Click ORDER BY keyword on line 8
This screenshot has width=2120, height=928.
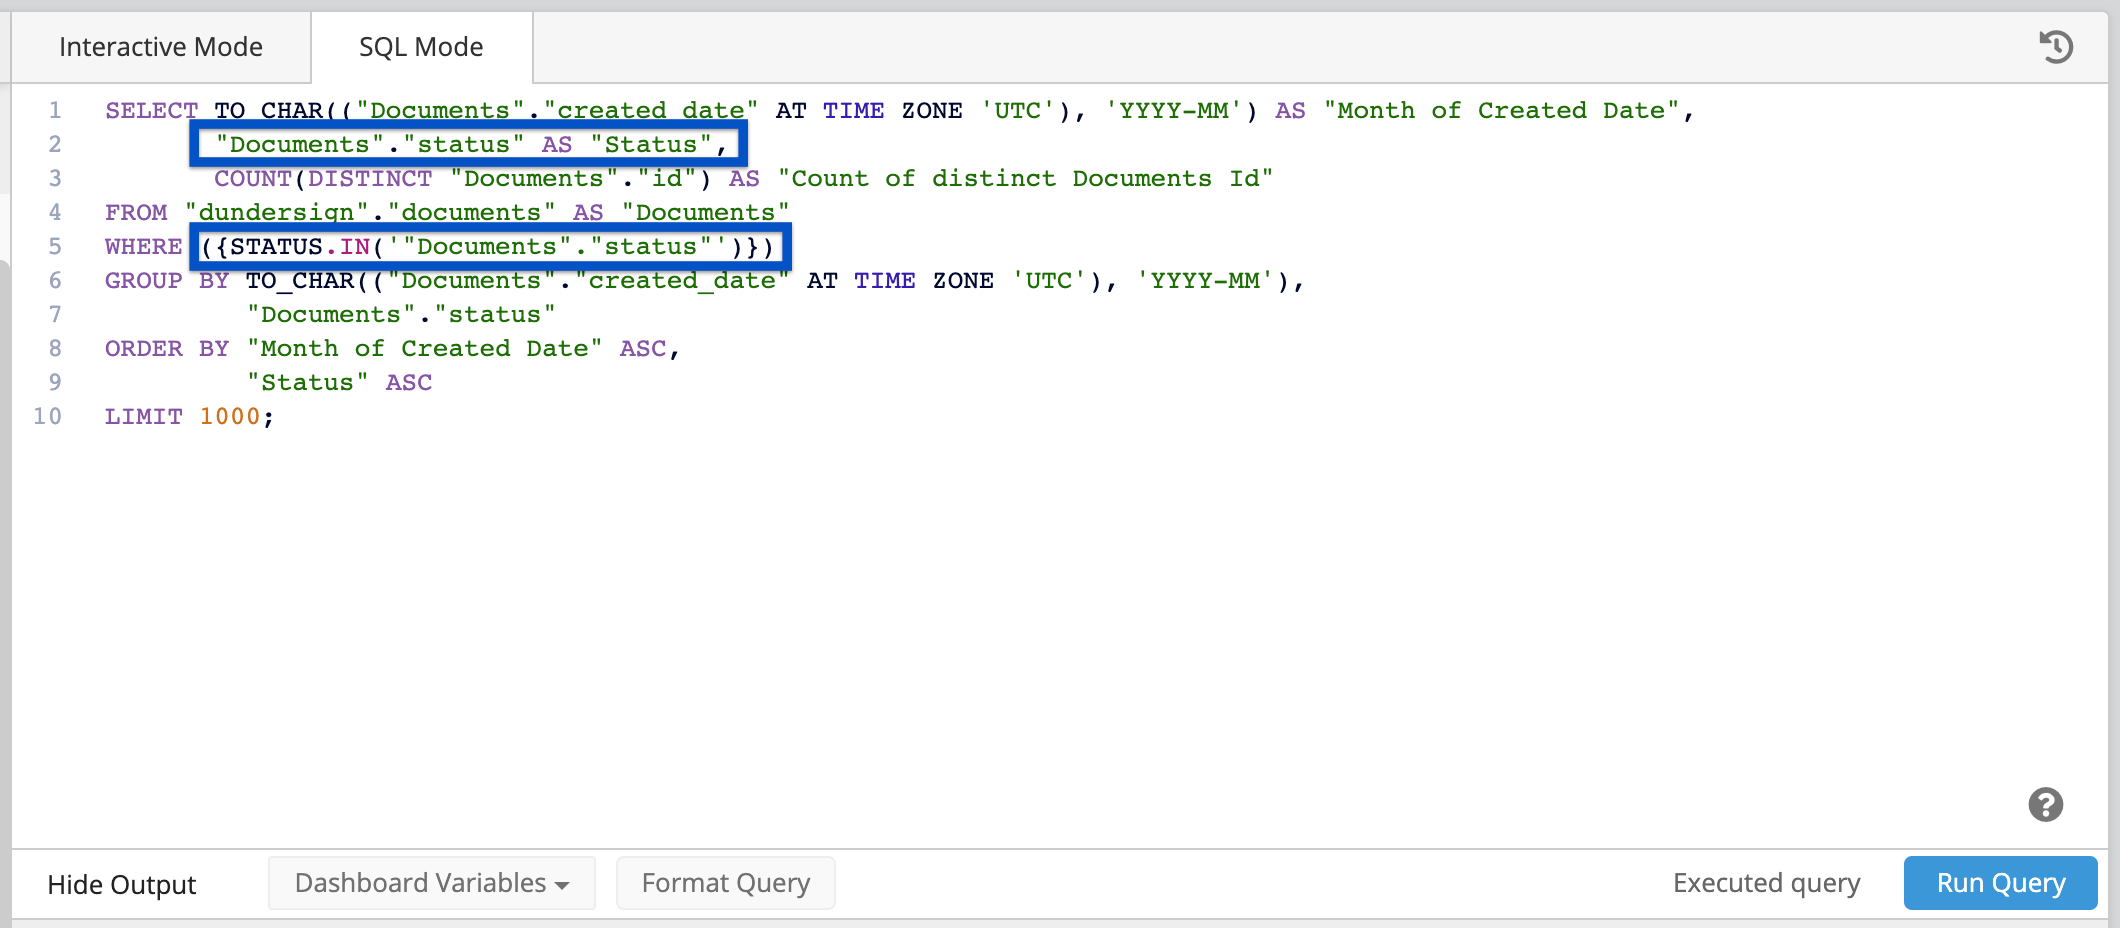[x=167, y=348]
